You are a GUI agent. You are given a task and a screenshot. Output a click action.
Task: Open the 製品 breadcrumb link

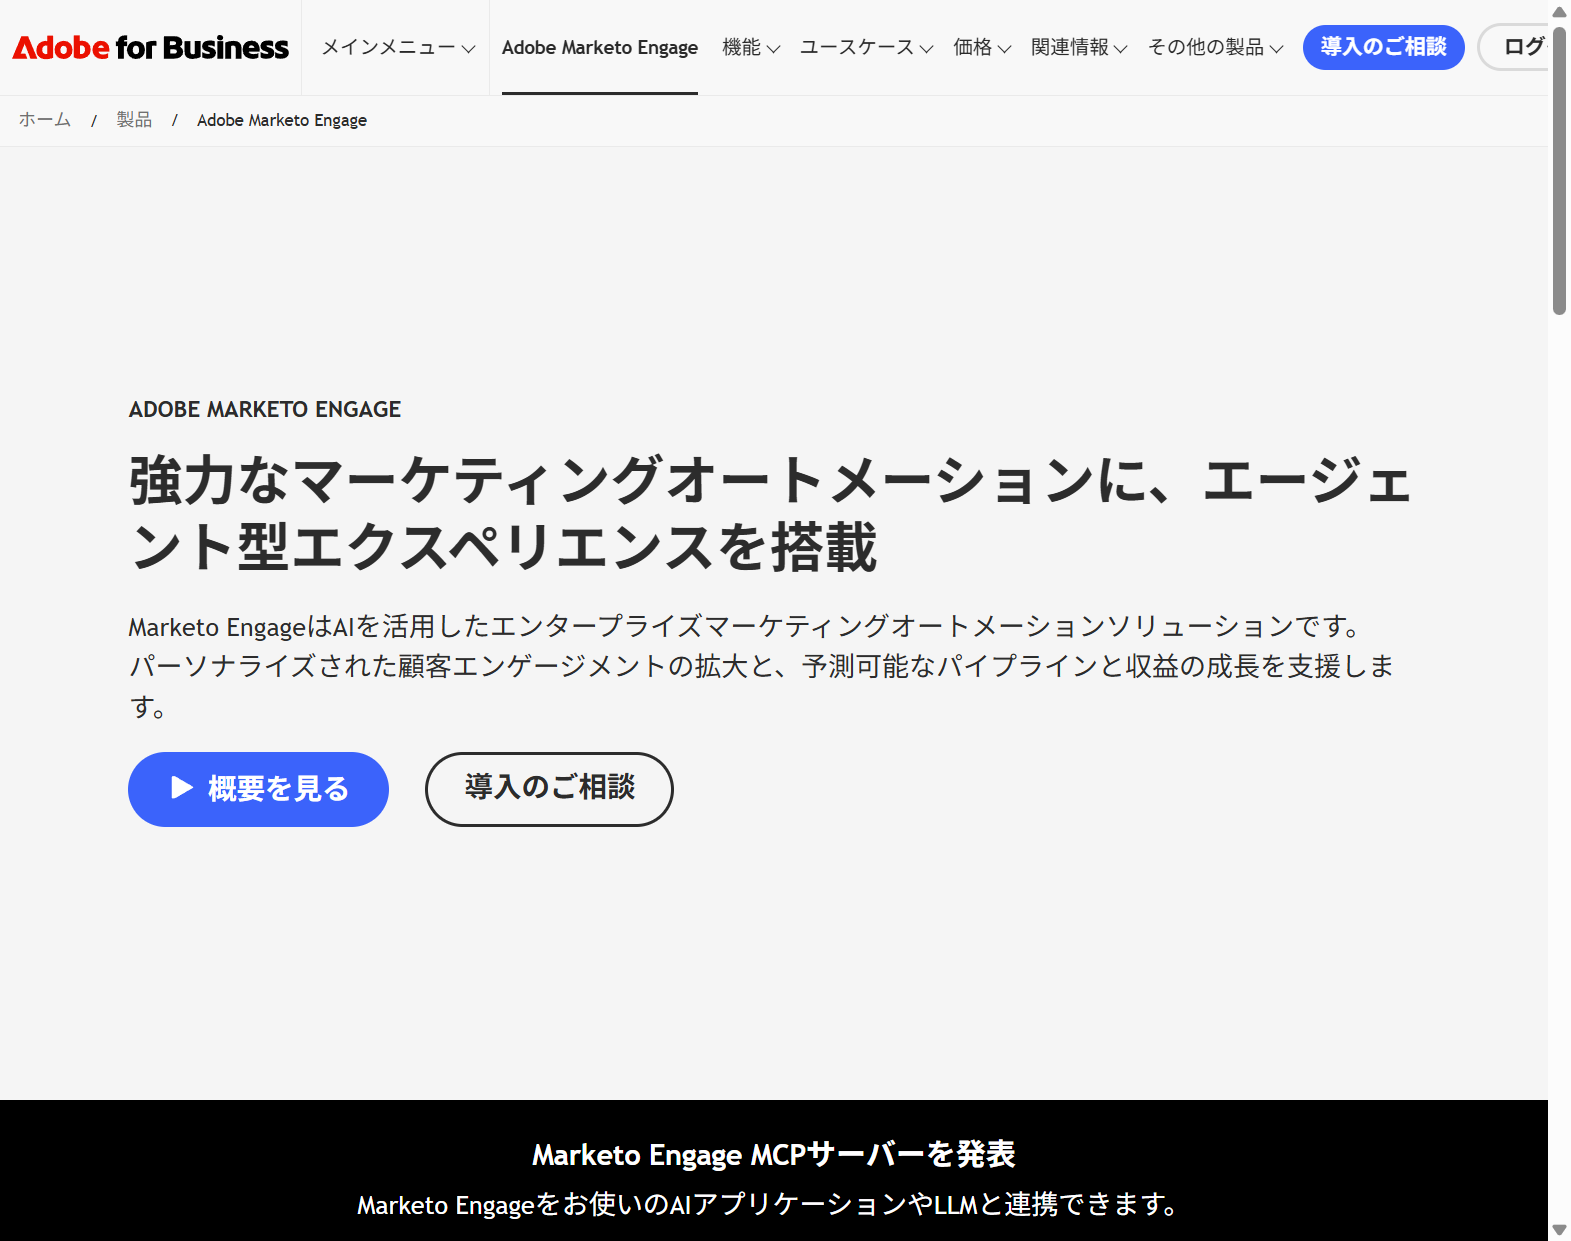click(134, 120)
